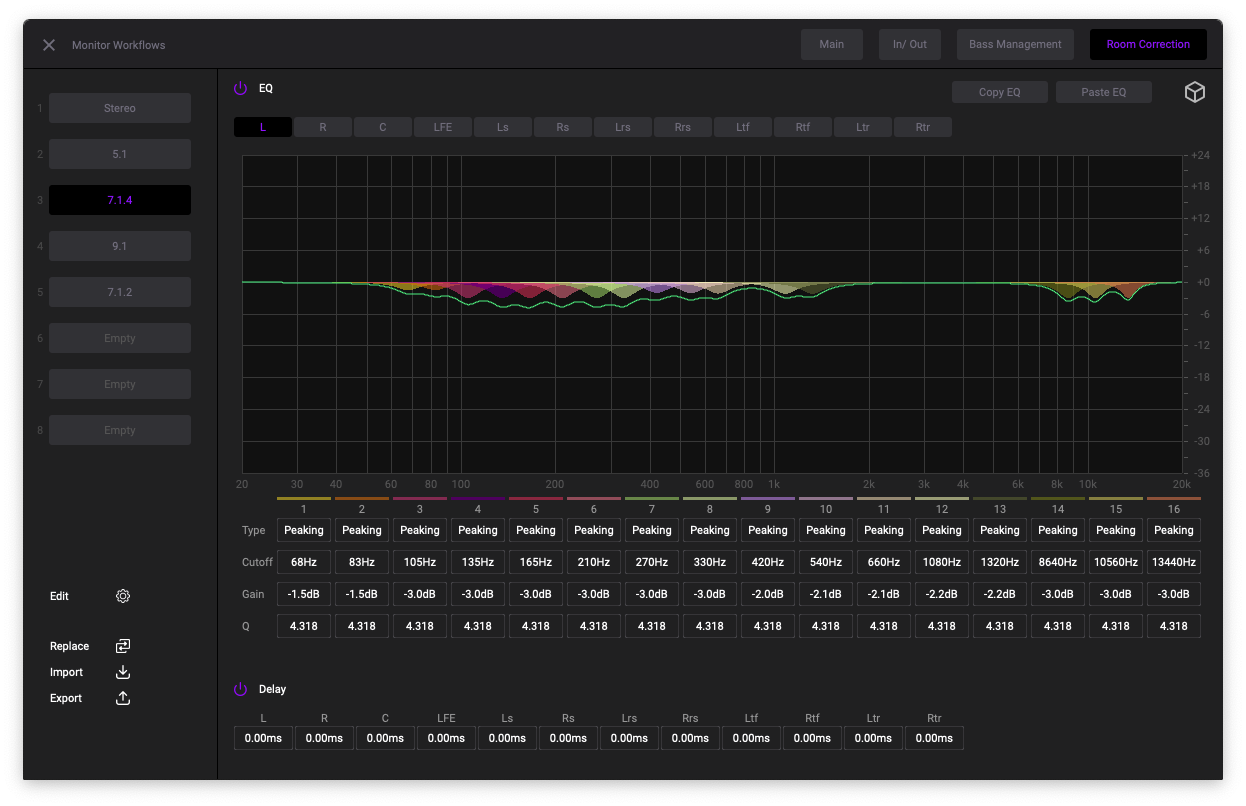Image resolution: width=1246 pixels, height=806 pixels.
Task: Click the Export upload icon
Action: [123, 698]
